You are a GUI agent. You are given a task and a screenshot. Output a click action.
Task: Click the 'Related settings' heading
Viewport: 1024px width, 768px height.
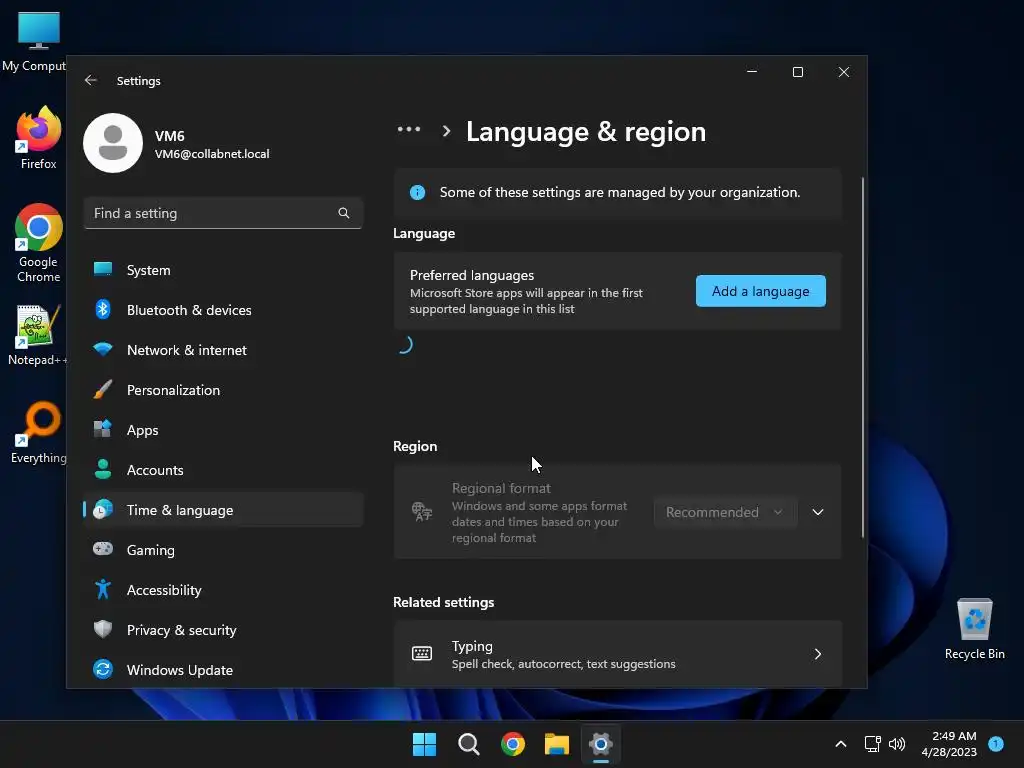(443, 602)
